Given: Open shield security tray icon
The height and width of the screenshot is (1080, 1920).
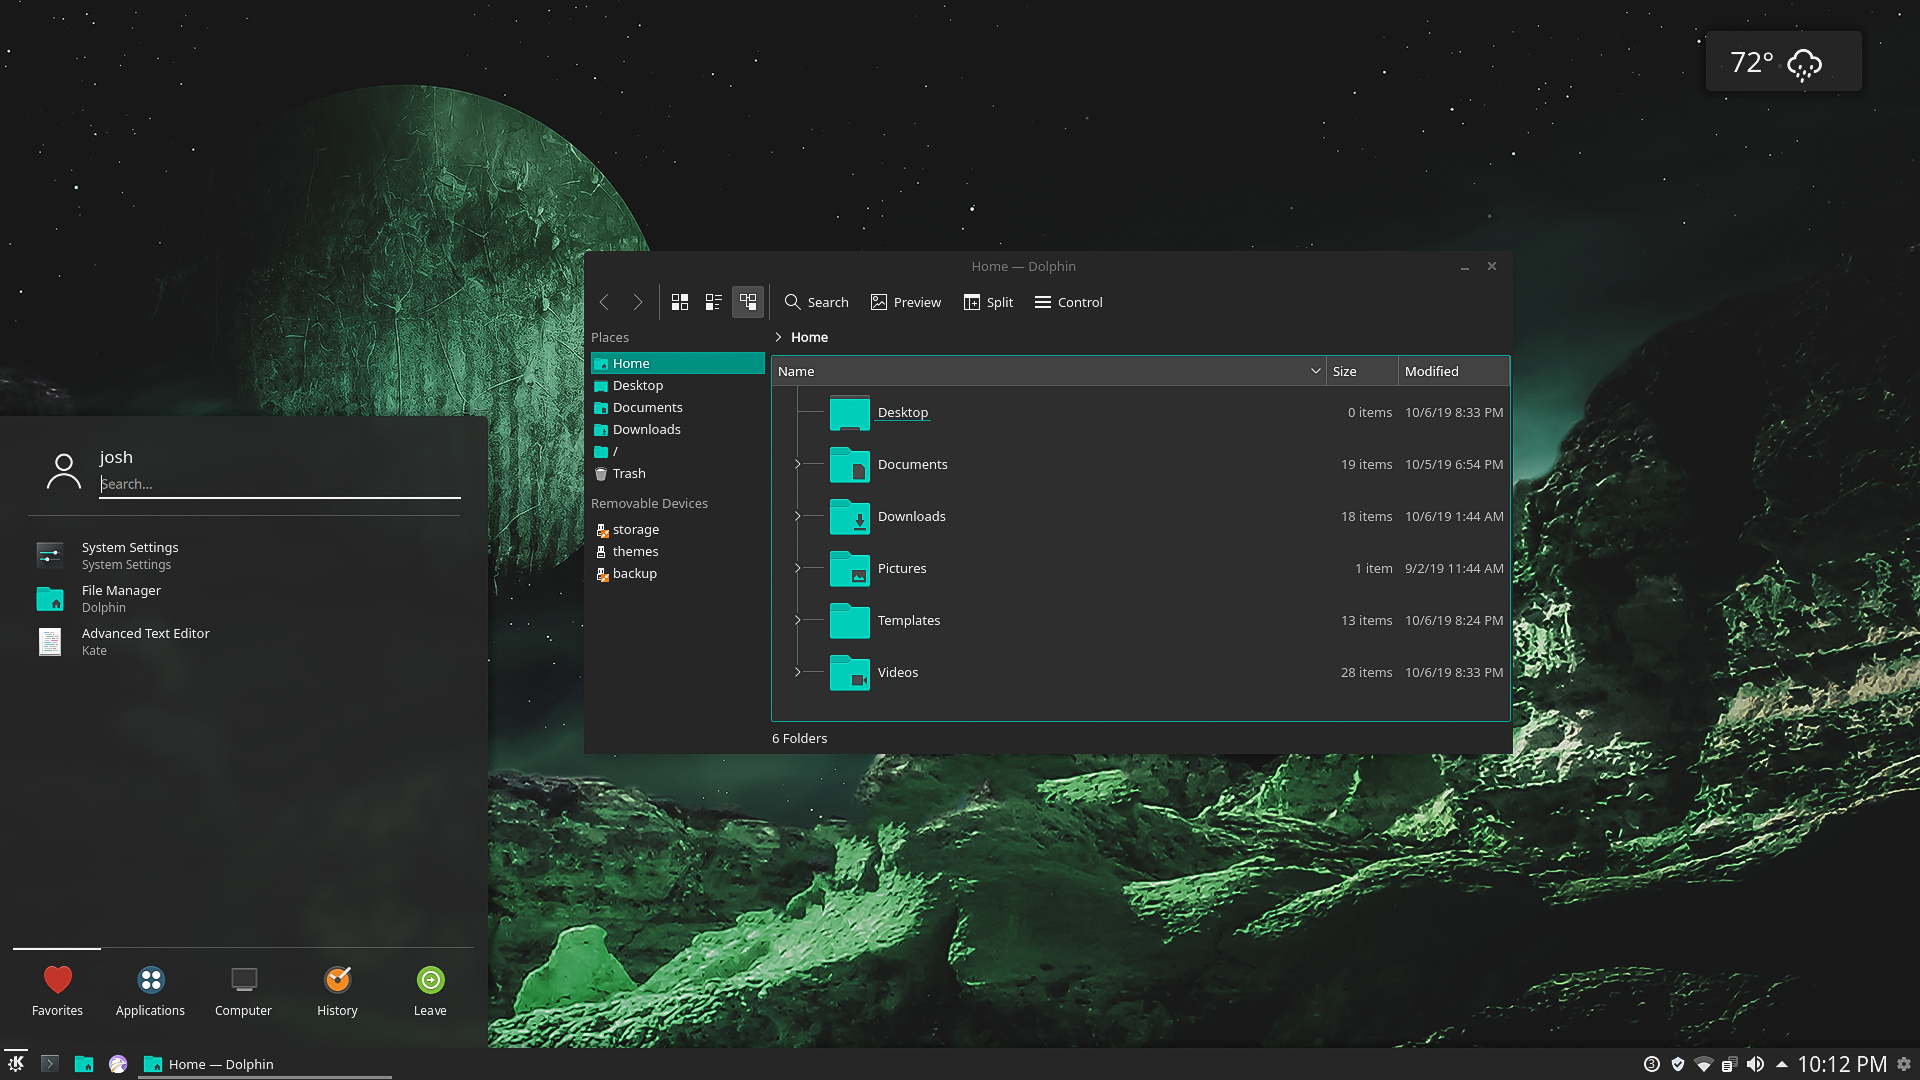Looking at the screenshot, I should [x=1678, y=1064].
